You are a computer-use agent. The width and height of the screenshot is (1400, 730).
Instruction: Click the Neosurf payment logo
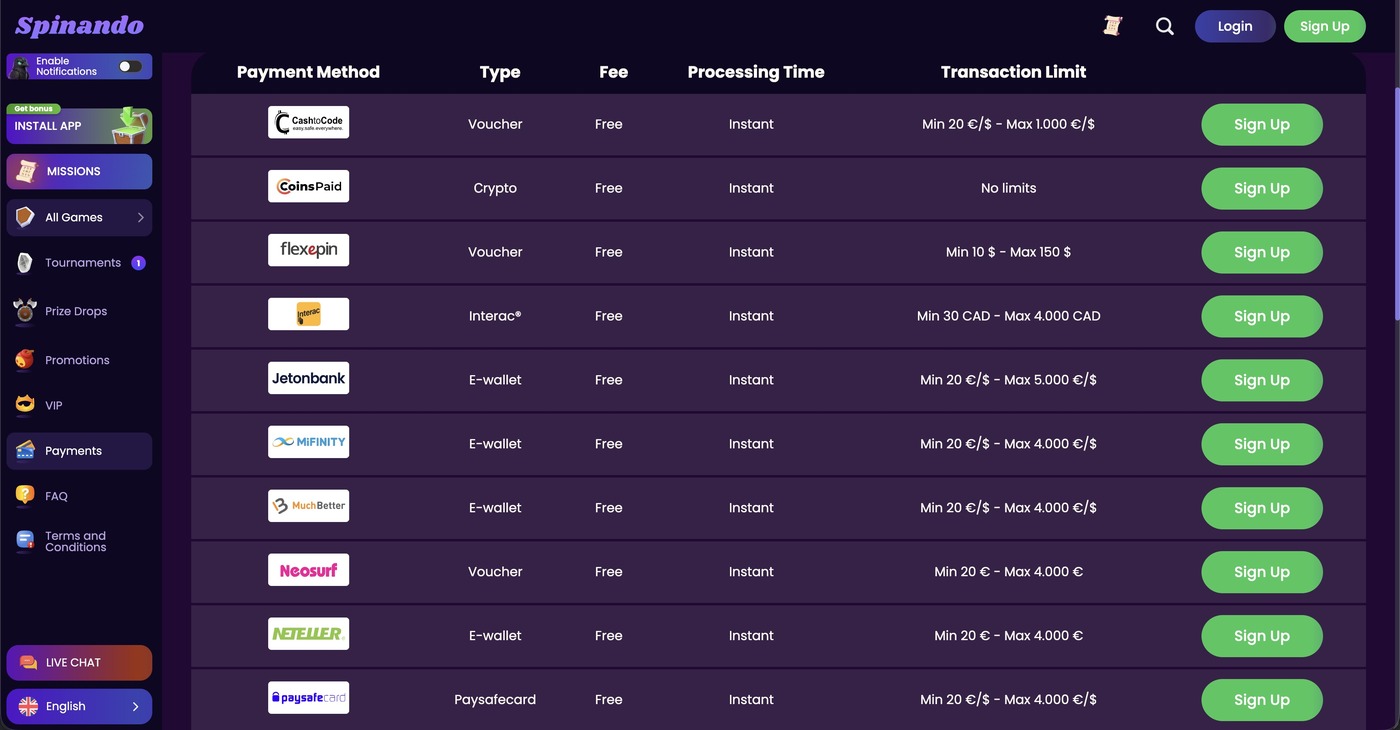point(308,570)
